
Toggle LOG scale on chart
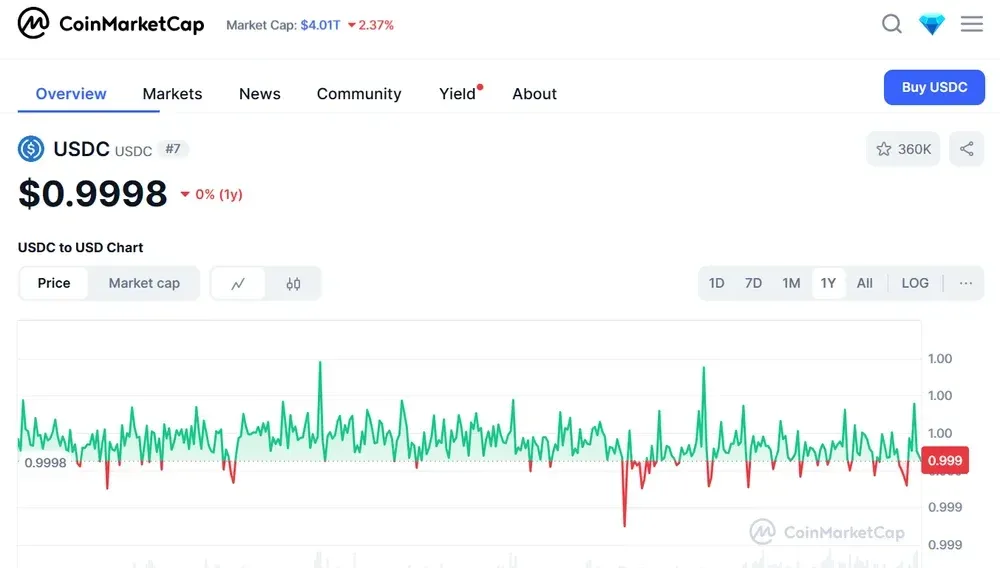click(x=915, y=283)
